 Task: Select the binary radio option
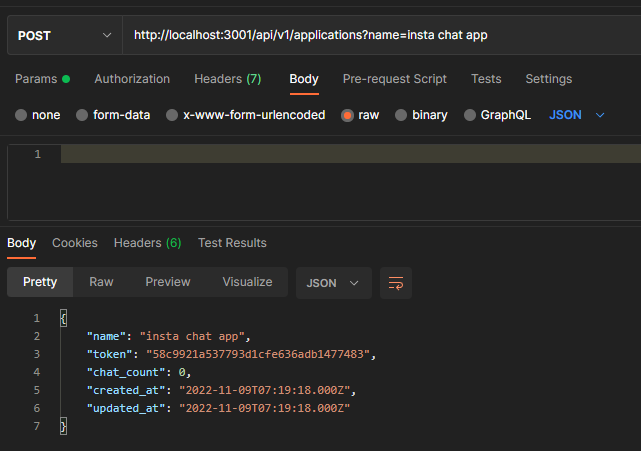(x=401, y=115)
